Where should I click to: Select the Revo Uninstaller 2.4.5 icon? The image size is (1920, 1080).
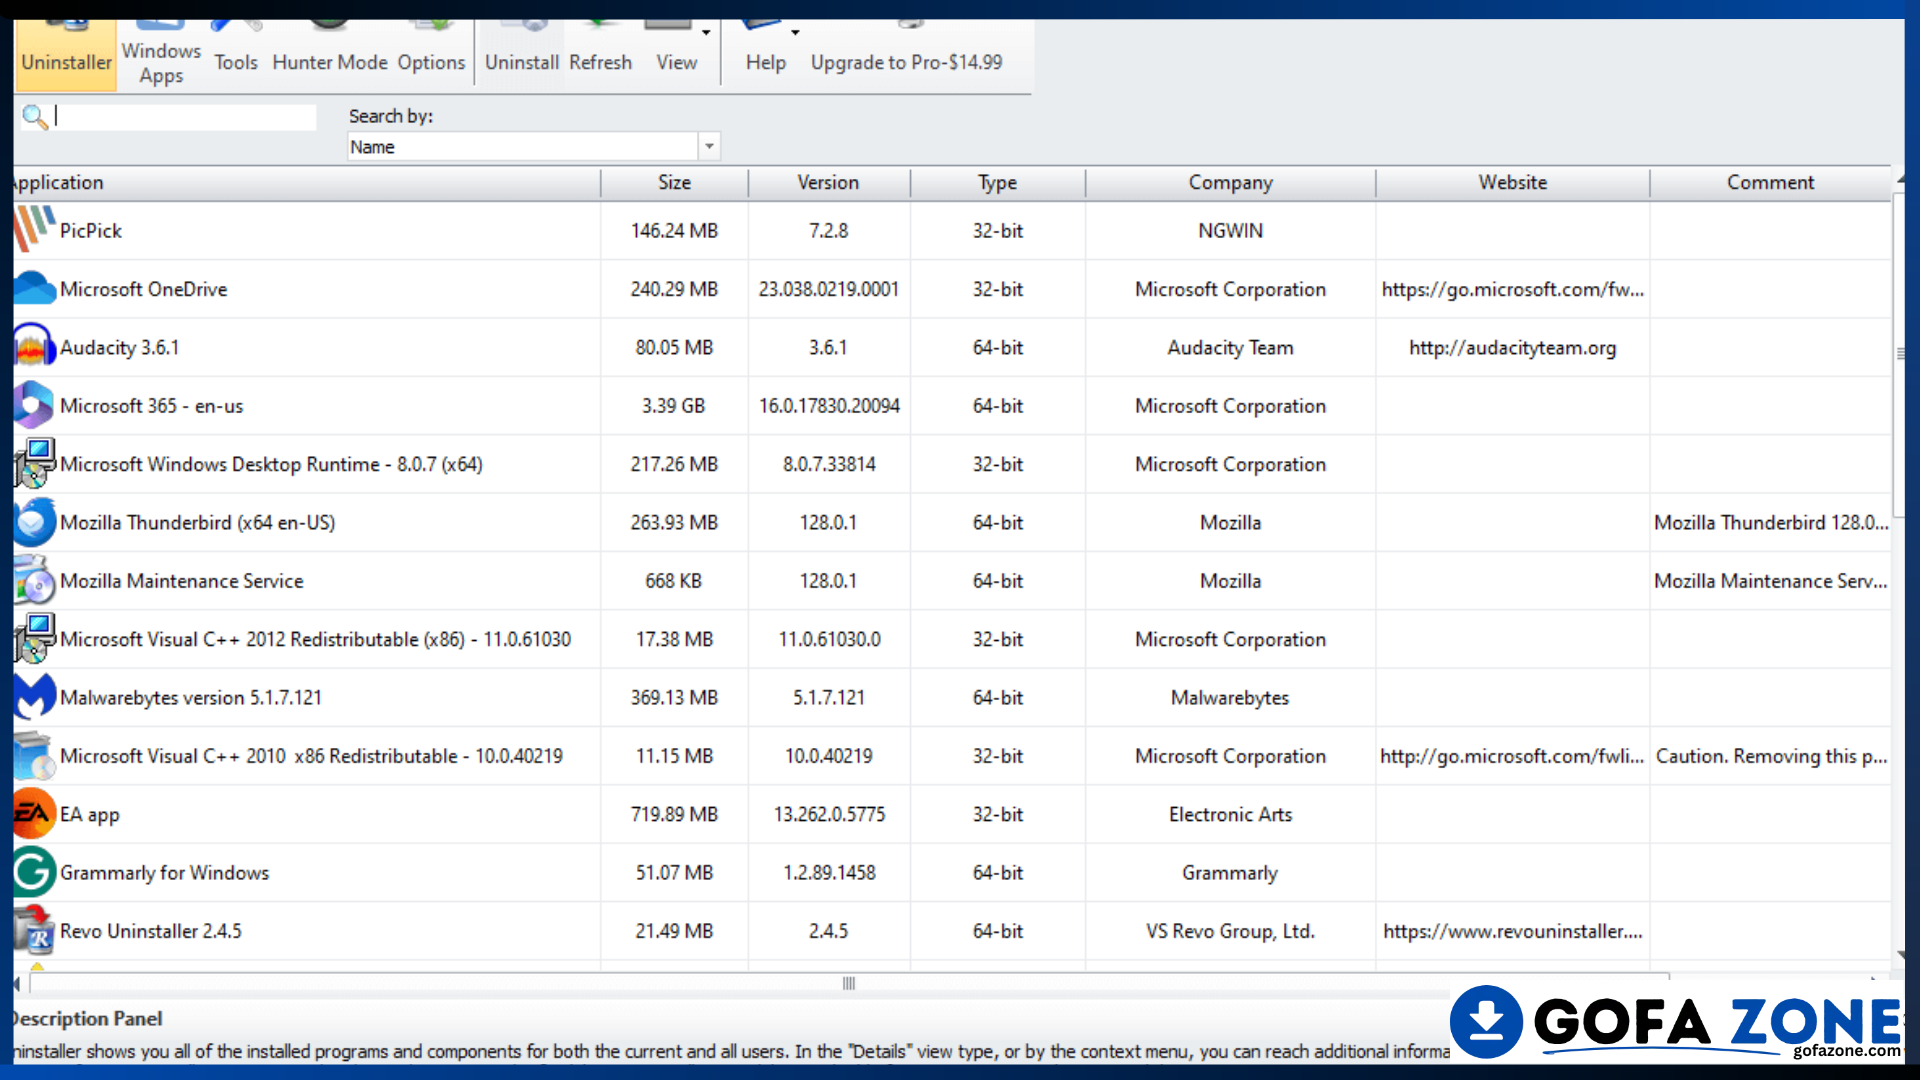pos(34,930)
